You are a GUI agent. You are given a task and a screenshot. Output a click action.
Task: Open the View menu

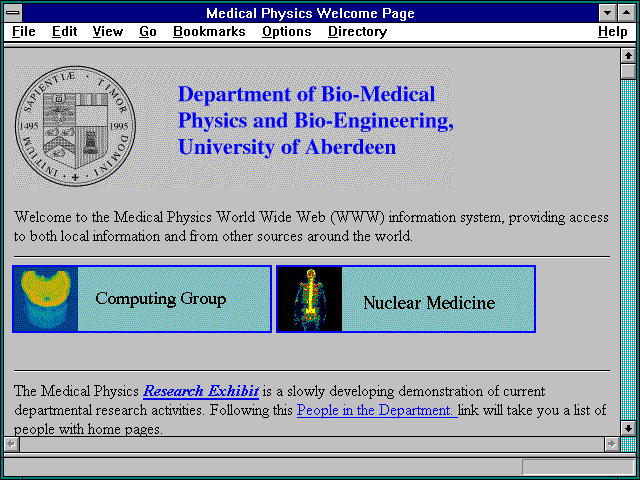tap(108, 32)
